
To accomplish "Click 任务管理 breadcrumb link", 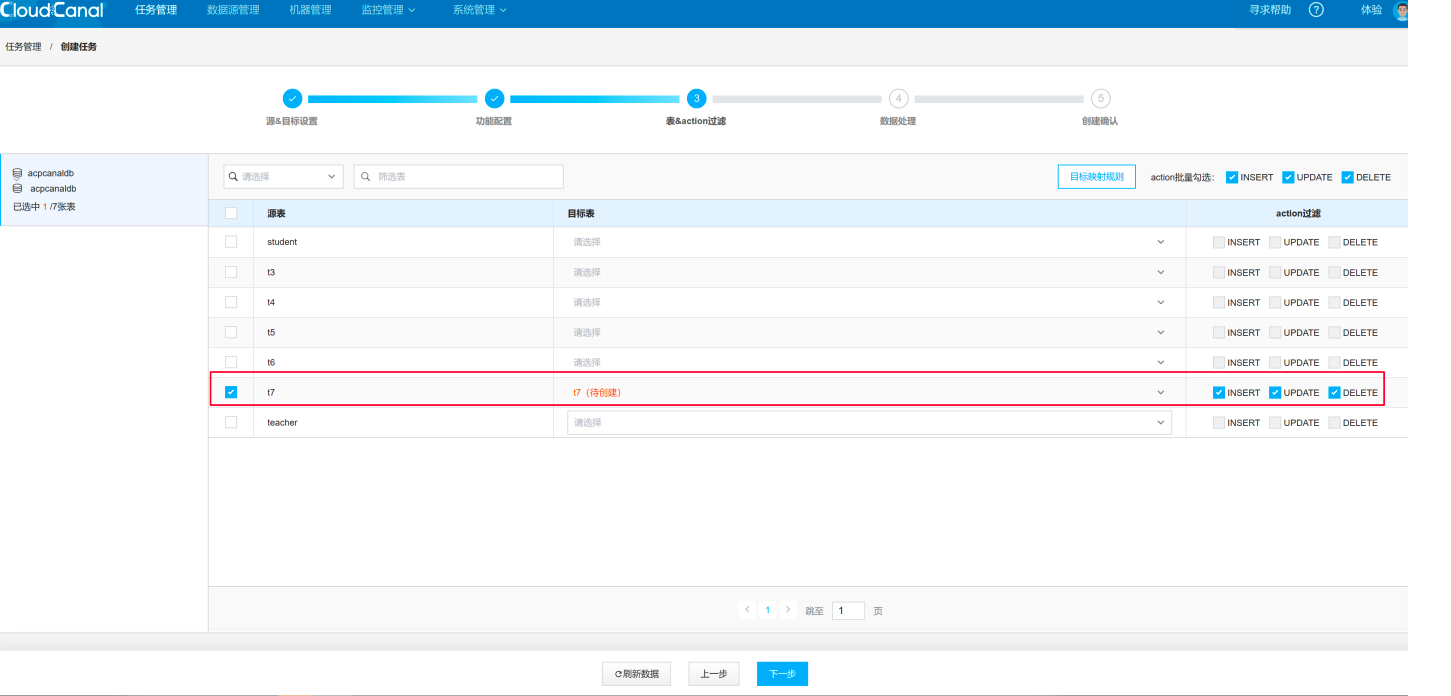I will [23, 47].
